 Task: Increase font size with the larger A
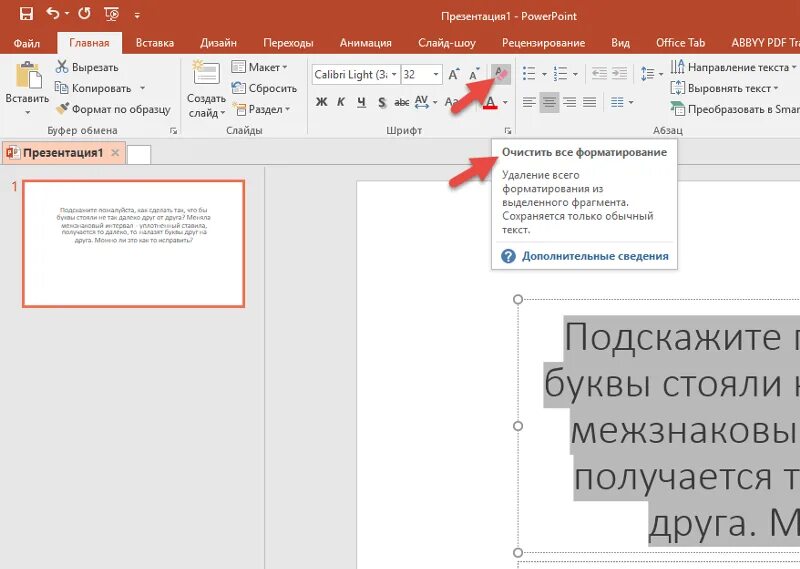pyautogui.click(x=453, y=75)
